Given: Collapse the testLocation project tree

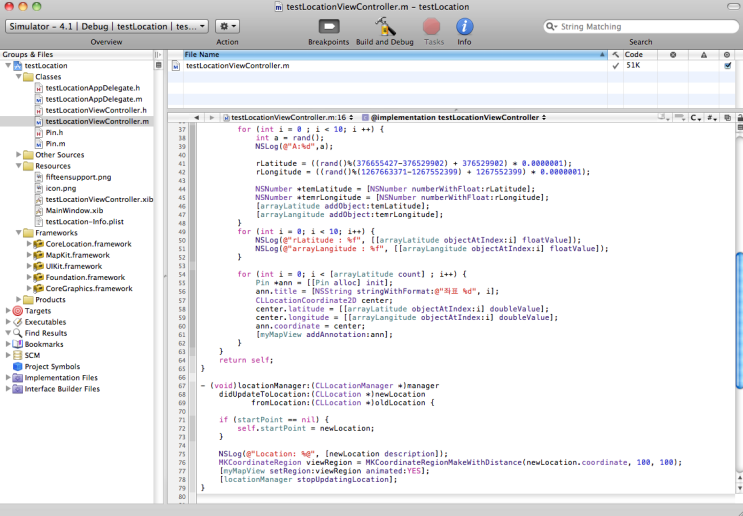Looking at the screenshot, I should point(8,65).
